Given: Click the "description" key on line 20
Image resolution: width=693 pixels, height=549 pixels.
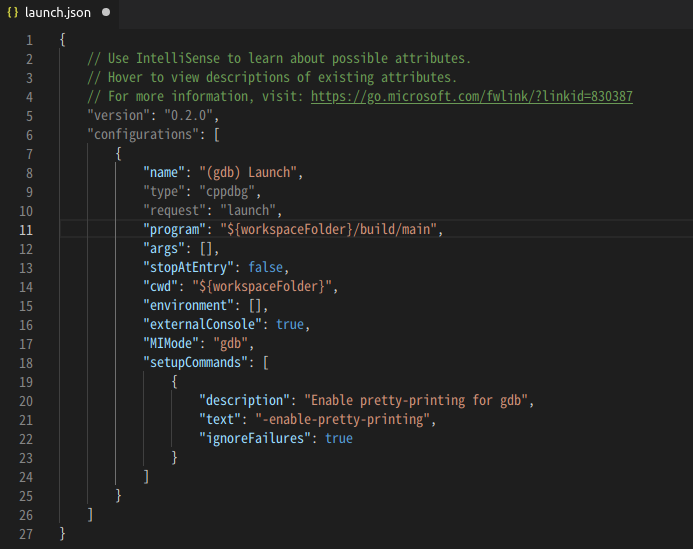Looking at the screenshot, I should 244,400.
